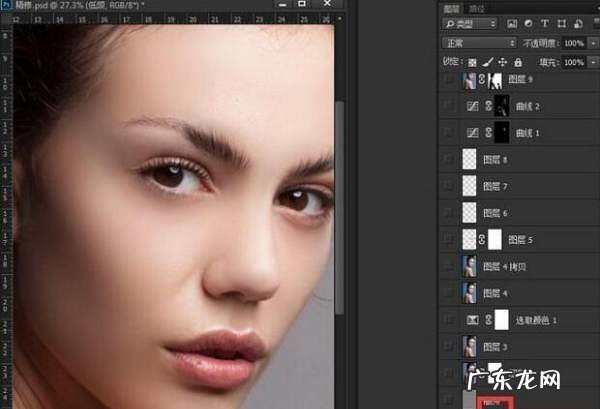Click the portrait thumbnail of 图层 9

point(470,80)
